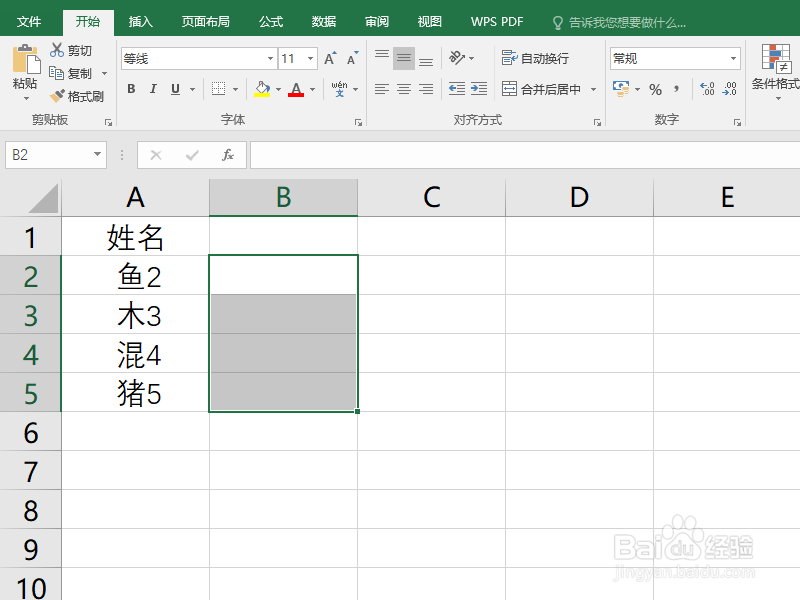Switch to the View (视图) tab
The height and width of the screenshot is (600, 800).
click(430, 21)
